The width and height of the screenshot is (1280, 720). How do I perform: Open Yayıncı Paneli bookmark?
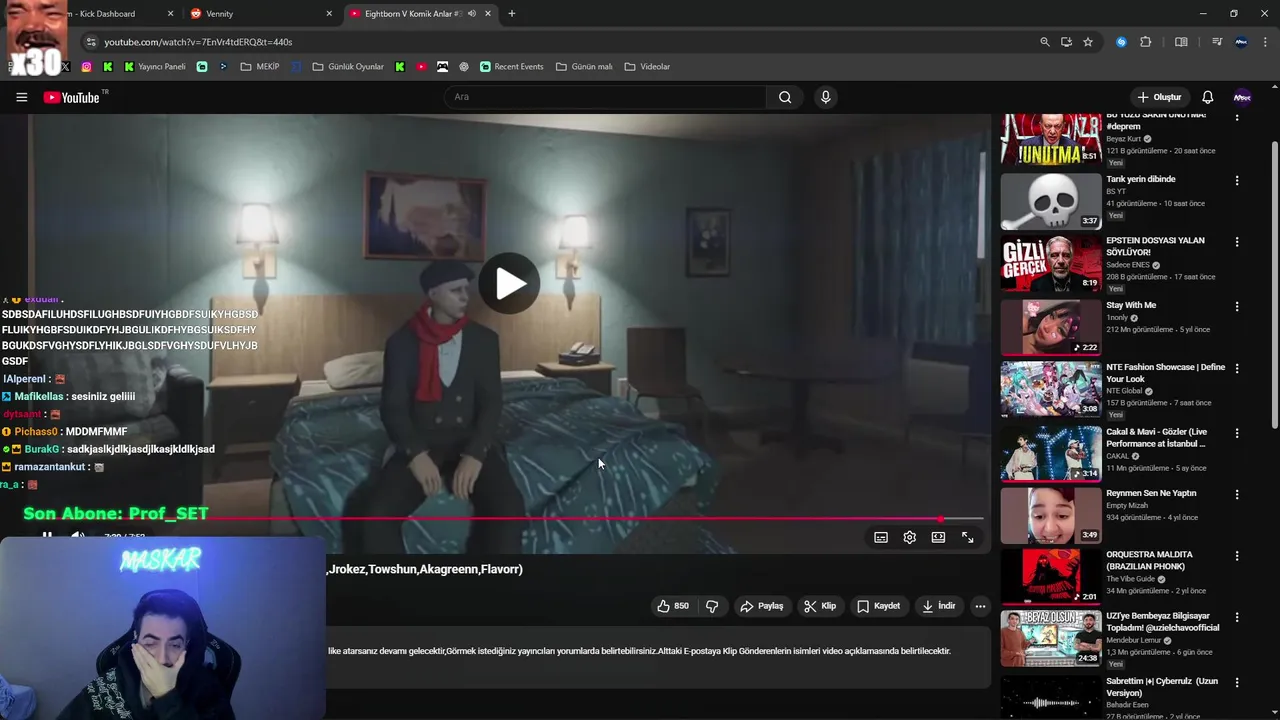point(155,67)
